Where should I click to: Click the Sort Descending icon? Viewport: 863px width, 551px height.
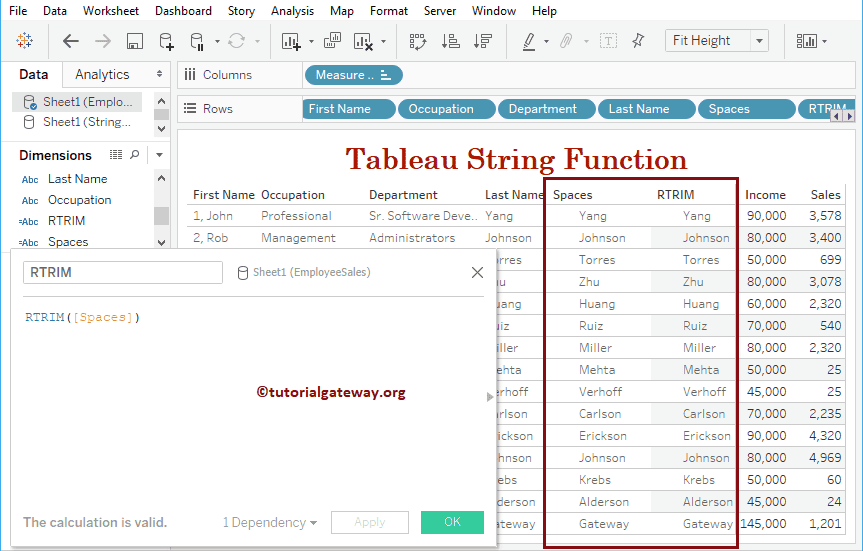483,41
